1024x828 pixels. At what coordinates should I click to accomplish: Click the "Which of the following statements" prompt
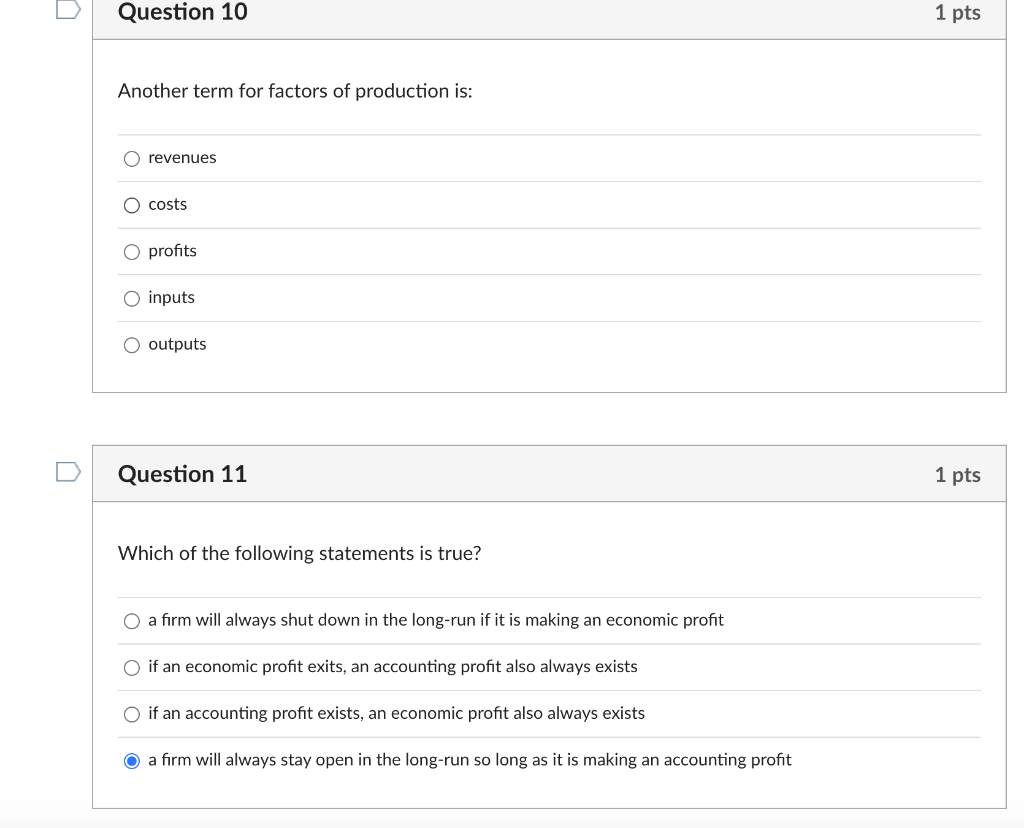click(x=299, y=553)
